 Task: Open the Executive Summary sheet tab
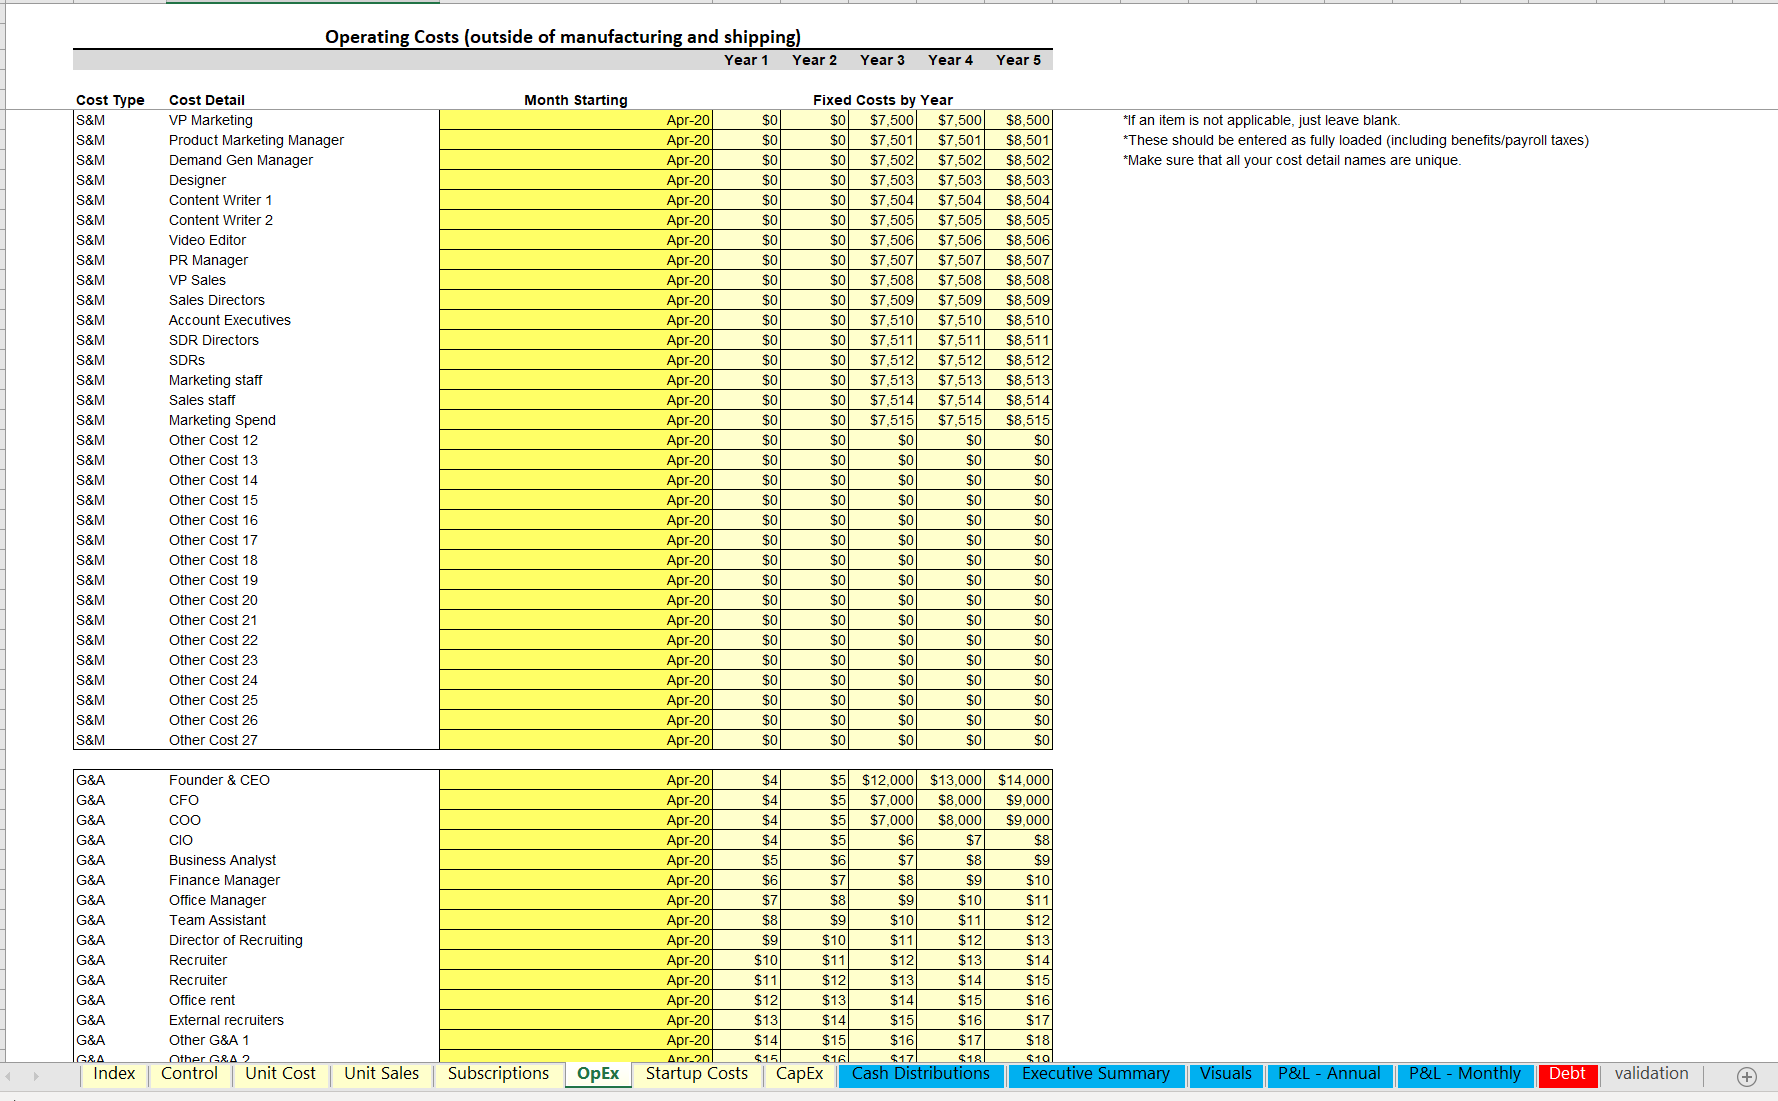click(1096, 1074)
